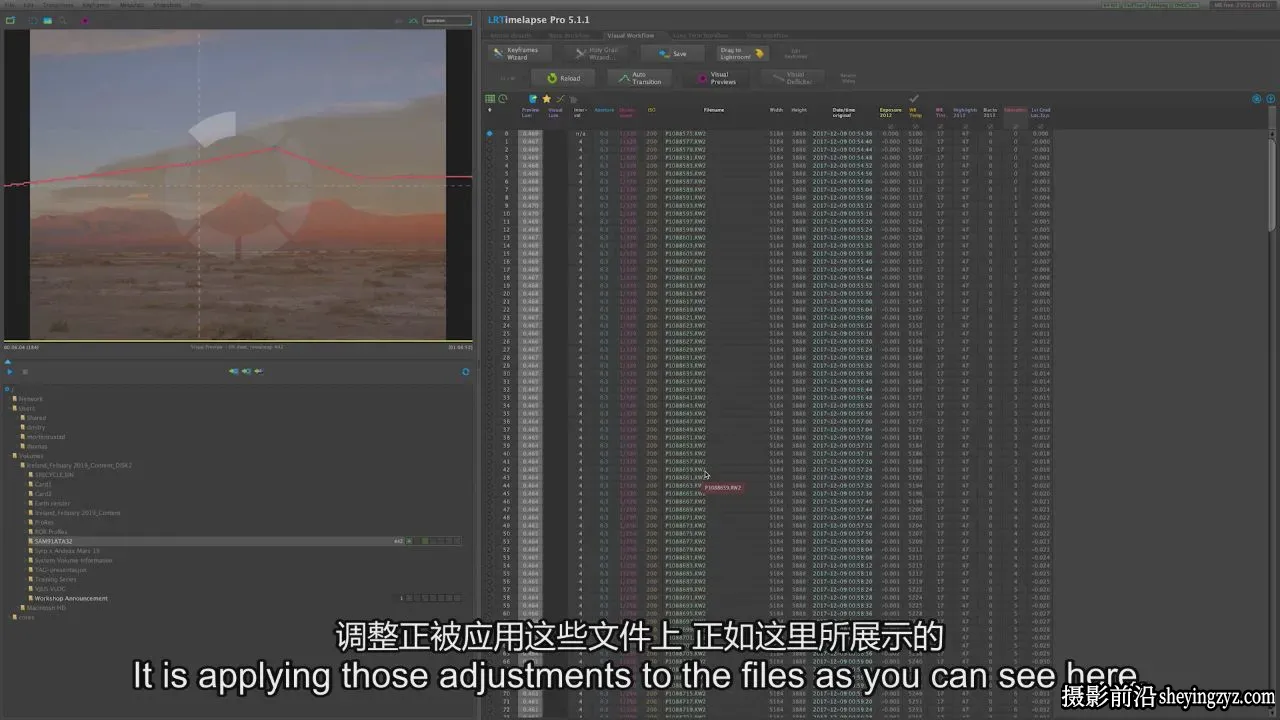
Task: Generate Visual Previews
Action: (716, 78)
